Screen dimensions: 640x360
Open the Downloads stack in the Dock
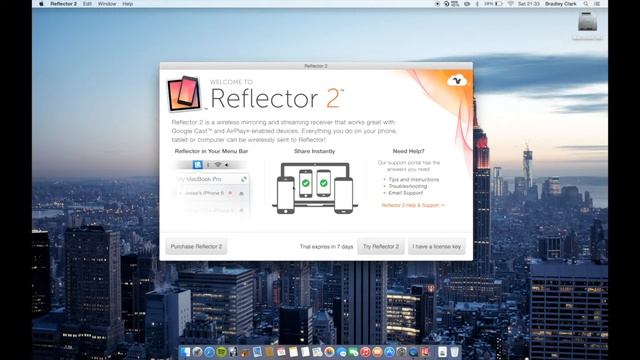(x=442, y=352)
